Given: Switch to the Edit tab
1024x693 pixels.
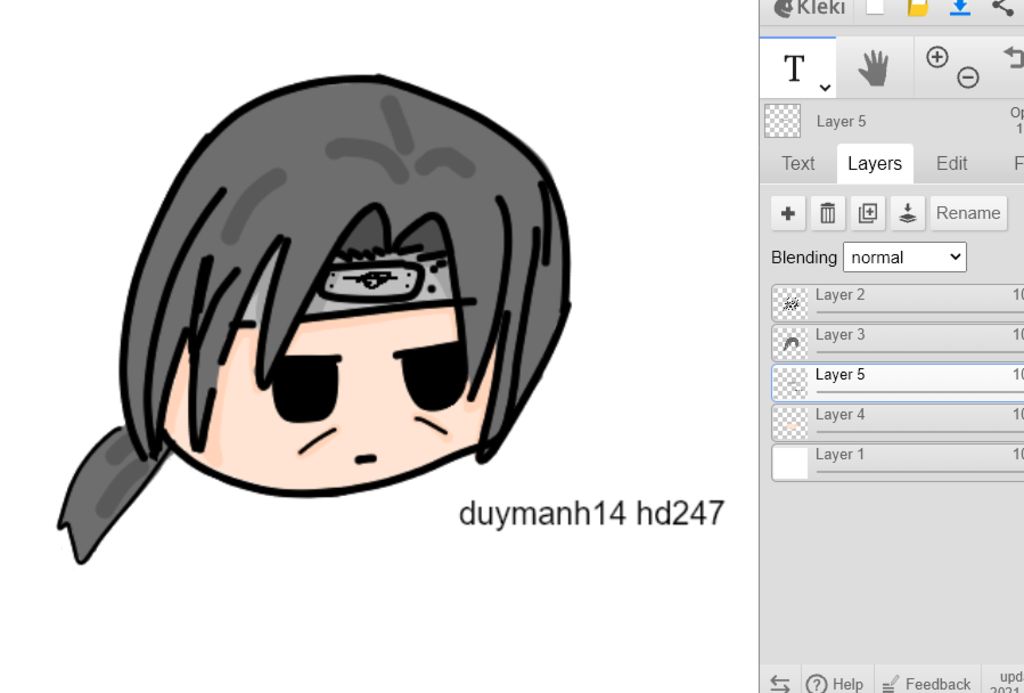Looking at the screenshot, I should (x=952, y=163).
